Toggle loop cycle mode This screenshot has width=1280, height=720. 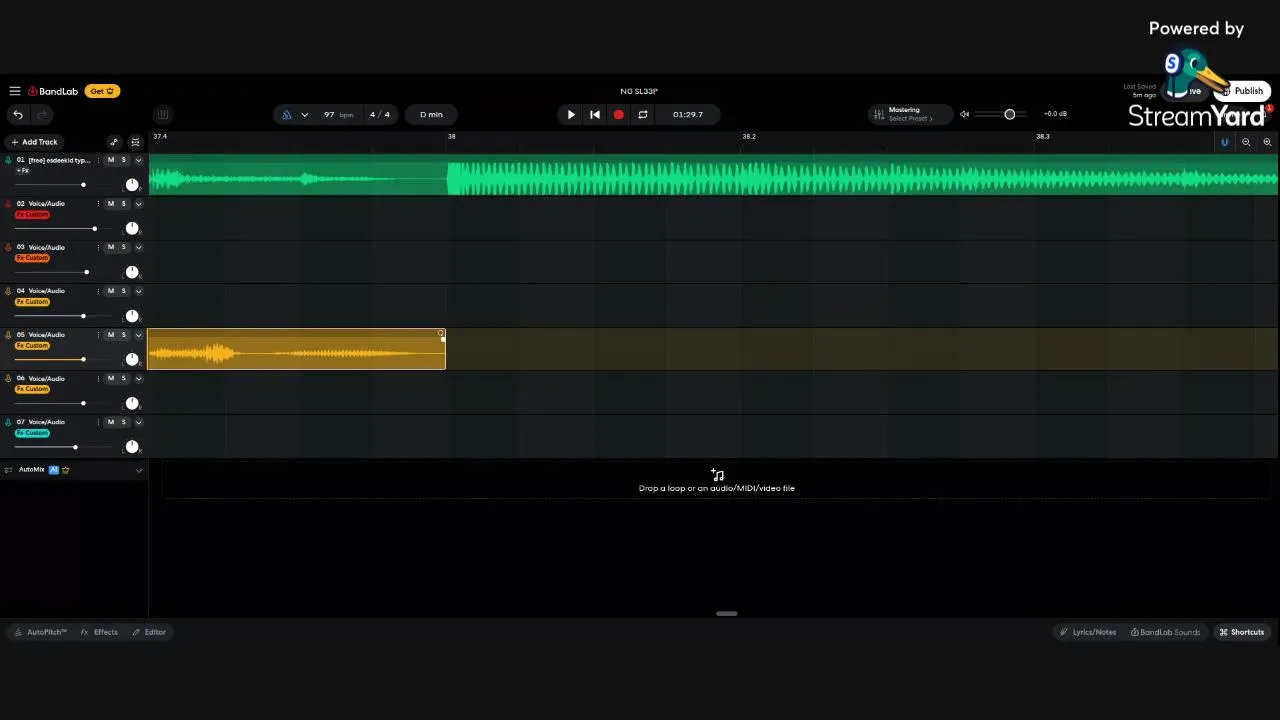(643, 115)
